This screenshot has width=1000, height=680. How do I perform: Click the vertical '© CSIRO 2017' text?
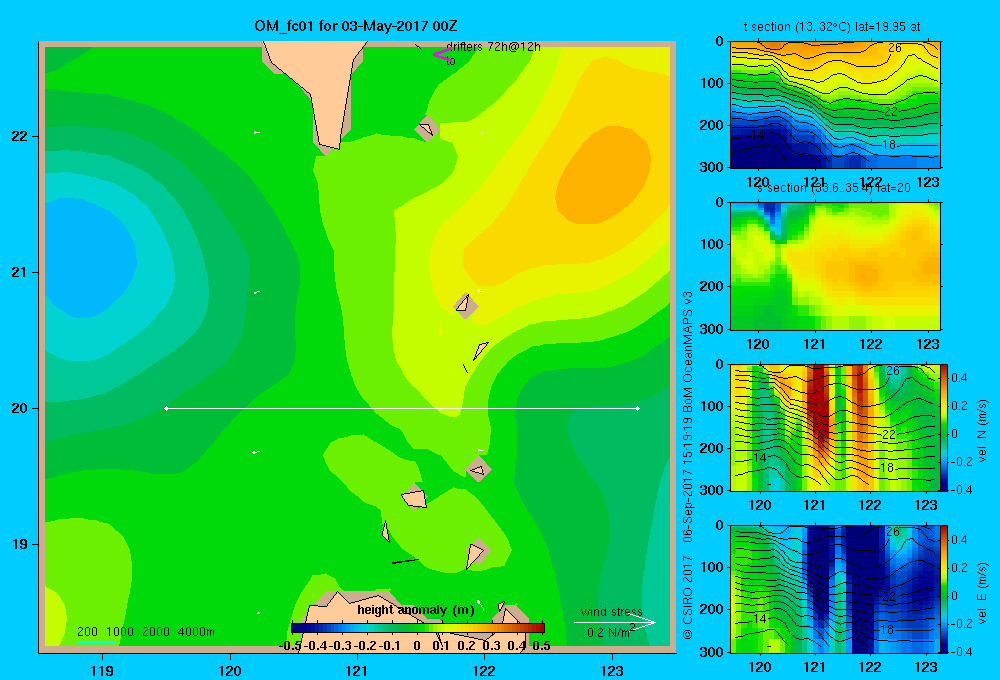click(688, 597)
